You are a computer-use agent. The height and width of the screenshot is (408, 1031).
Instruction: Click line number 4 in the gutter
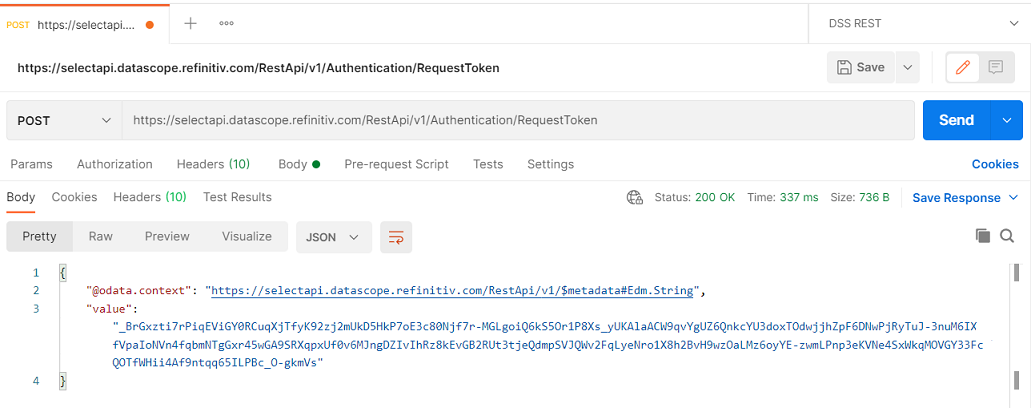click(35, 381)
